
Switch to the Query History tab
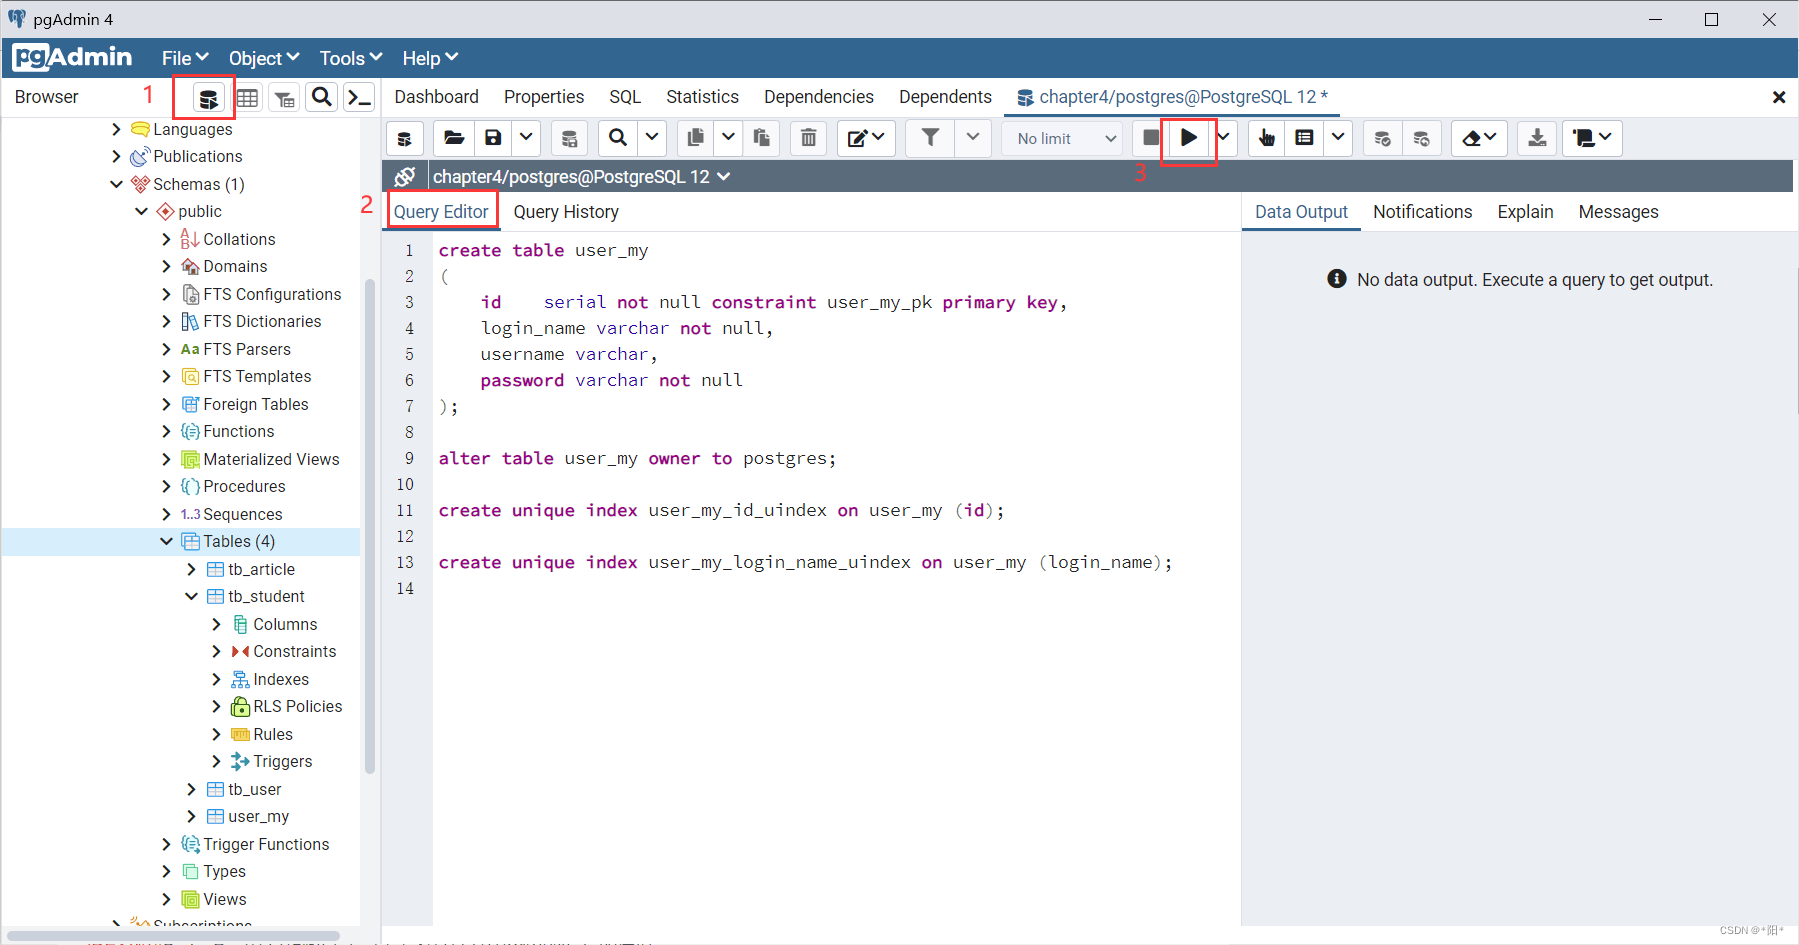[x=566, y=212]
